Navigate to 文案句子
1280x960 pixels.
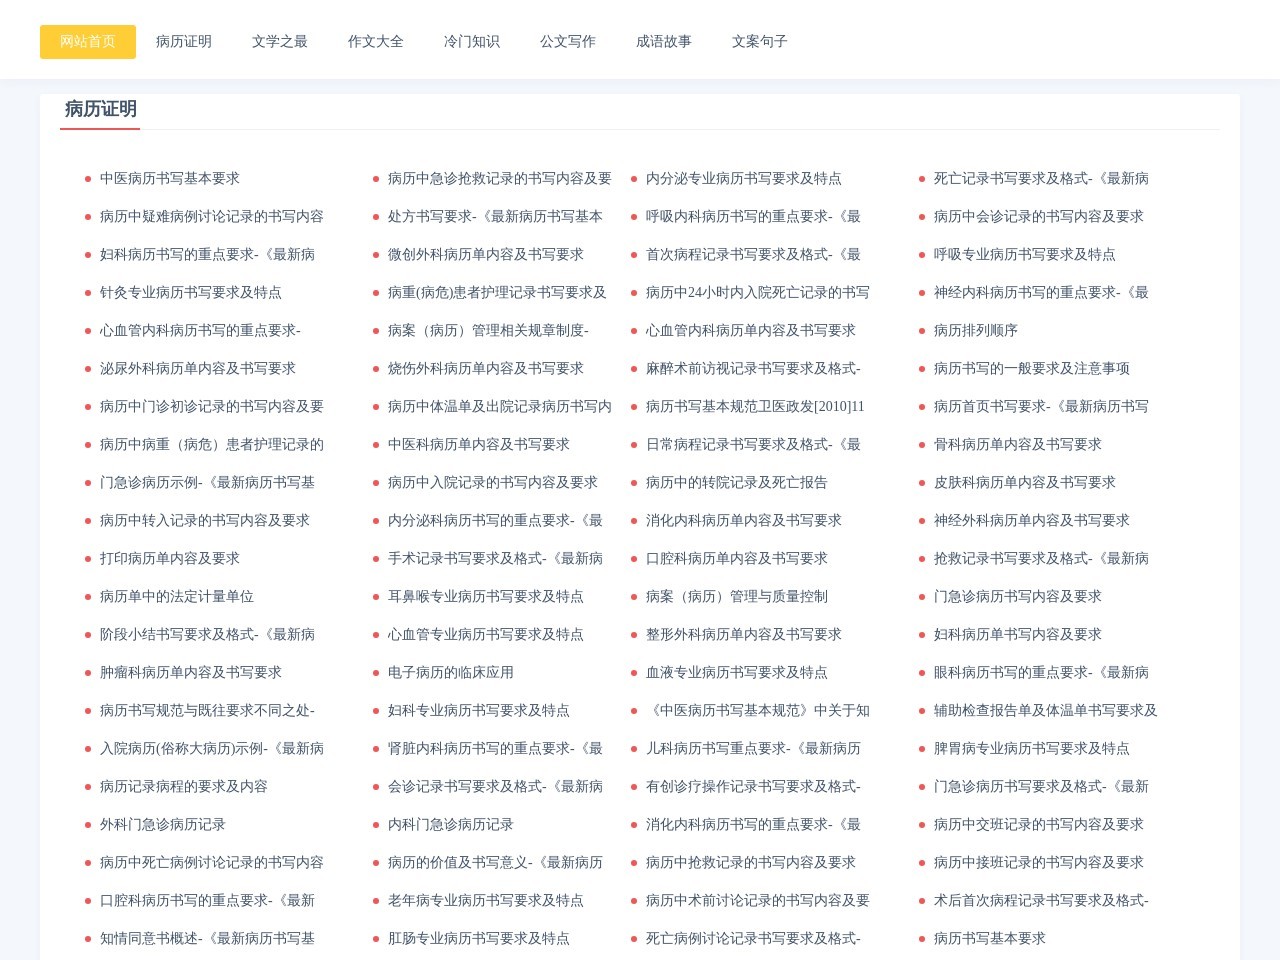coord(760,42)
